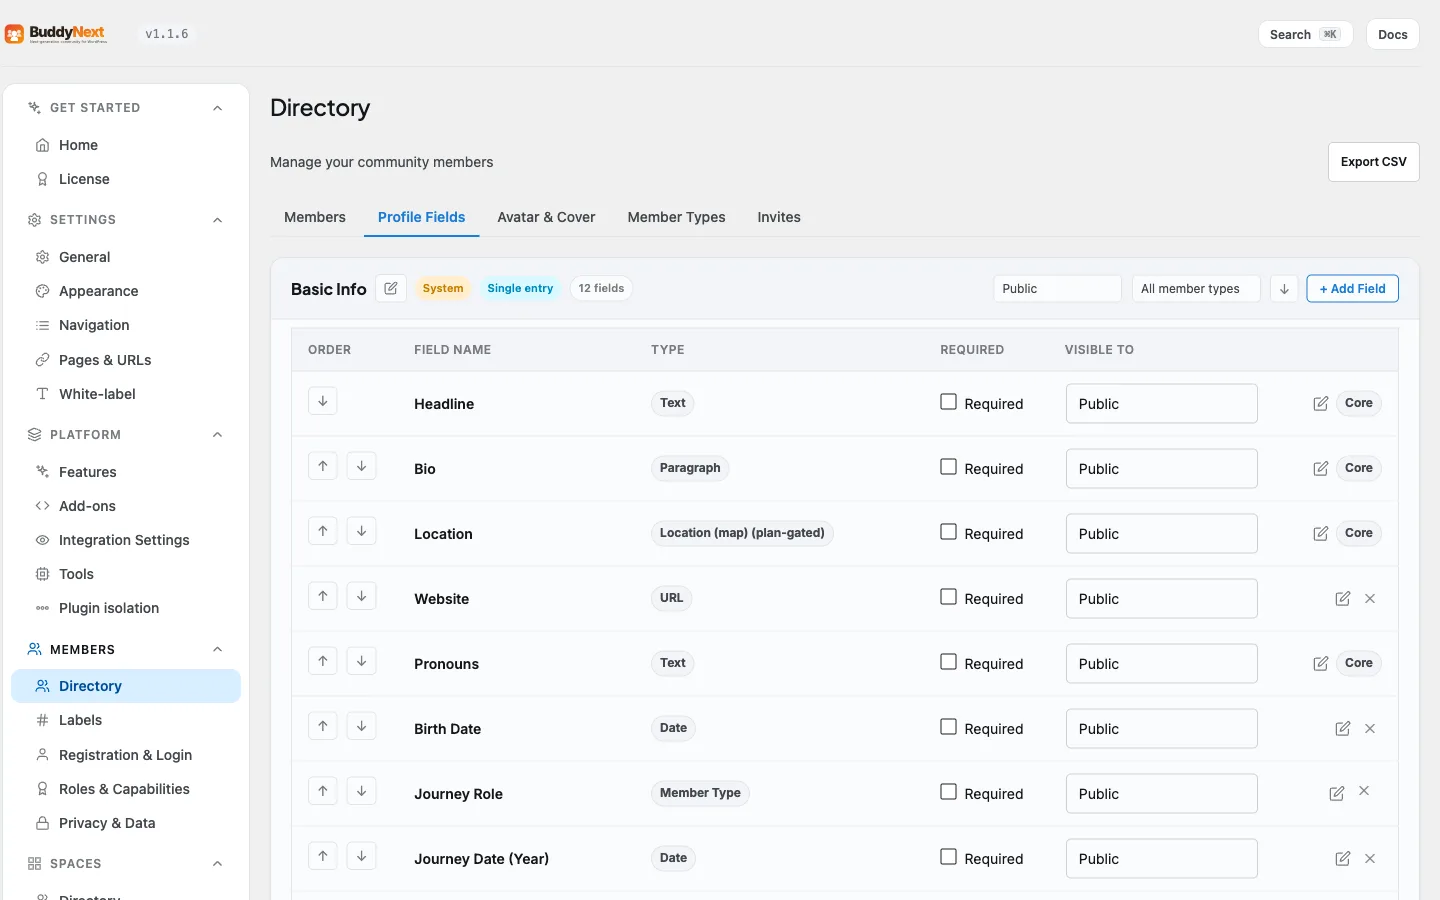This screenshot has height=900, width=1440.
Task: Collapse the Settings sidebar section
Action: [217, 220]
